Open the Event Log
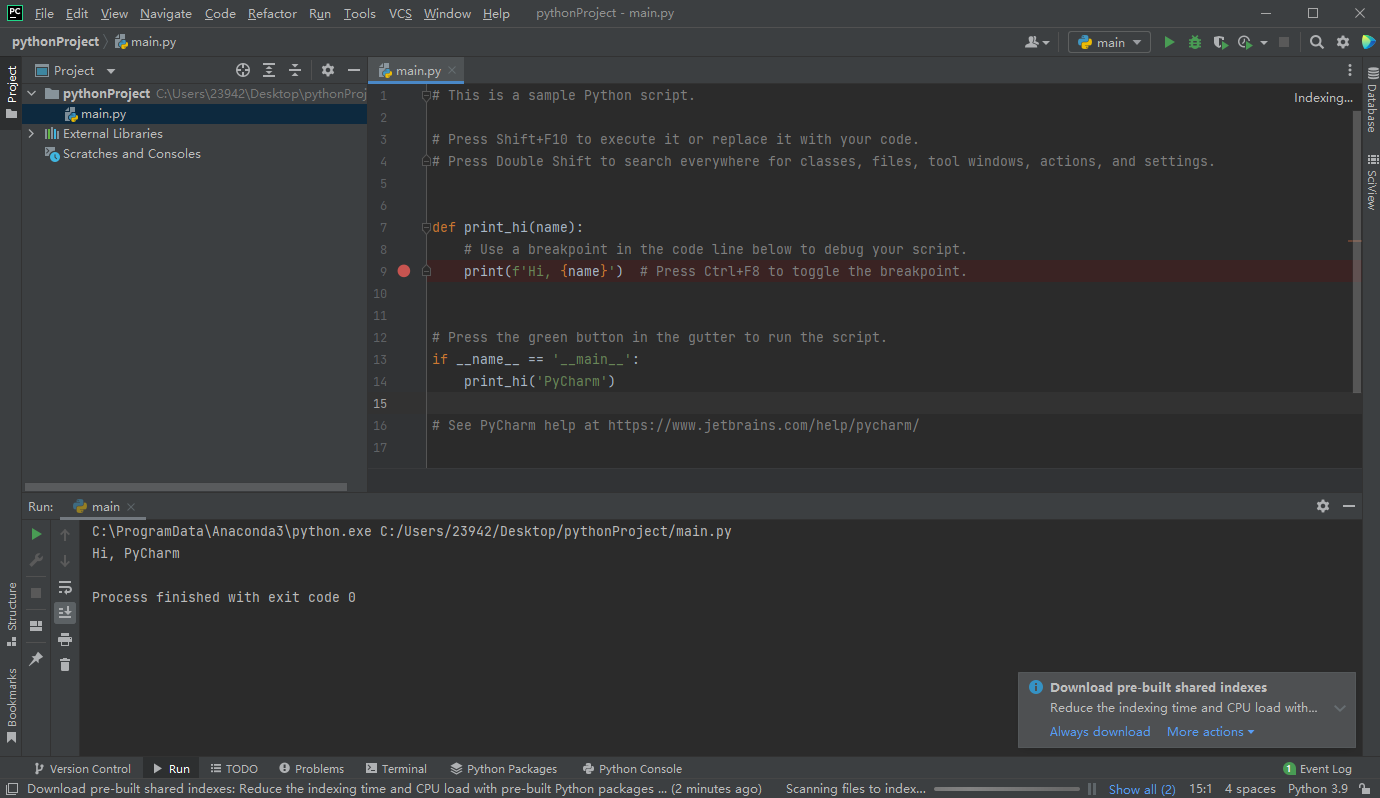This screenshot has height=798, width=1380. tap(1316, 769)
